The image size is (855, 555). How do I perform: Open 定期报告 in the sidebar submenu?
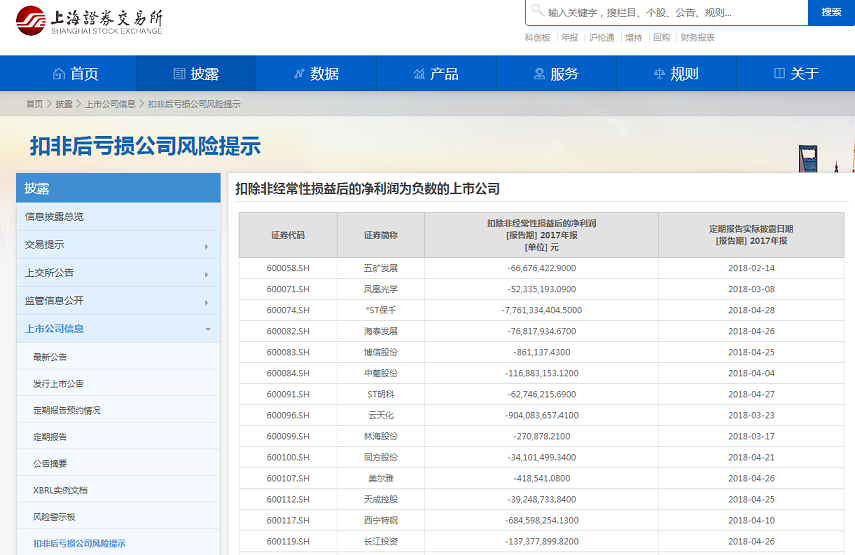tap(118, 437)
